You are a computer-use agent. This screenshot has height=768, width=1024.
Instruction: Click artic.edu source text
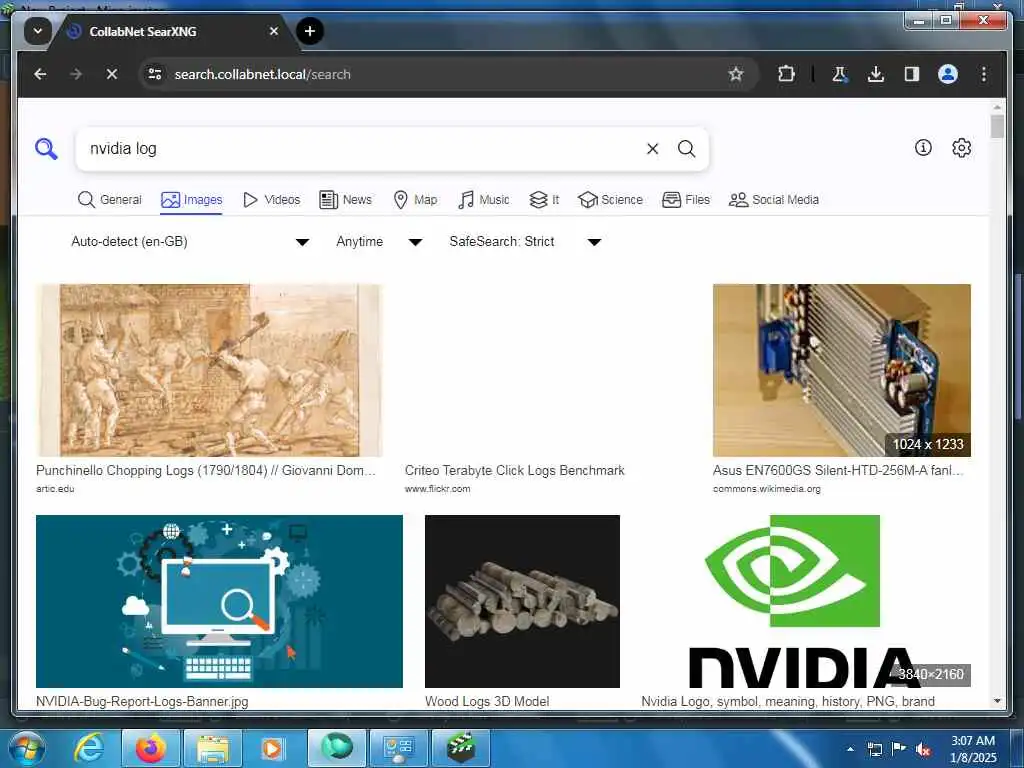coord(55,488)
